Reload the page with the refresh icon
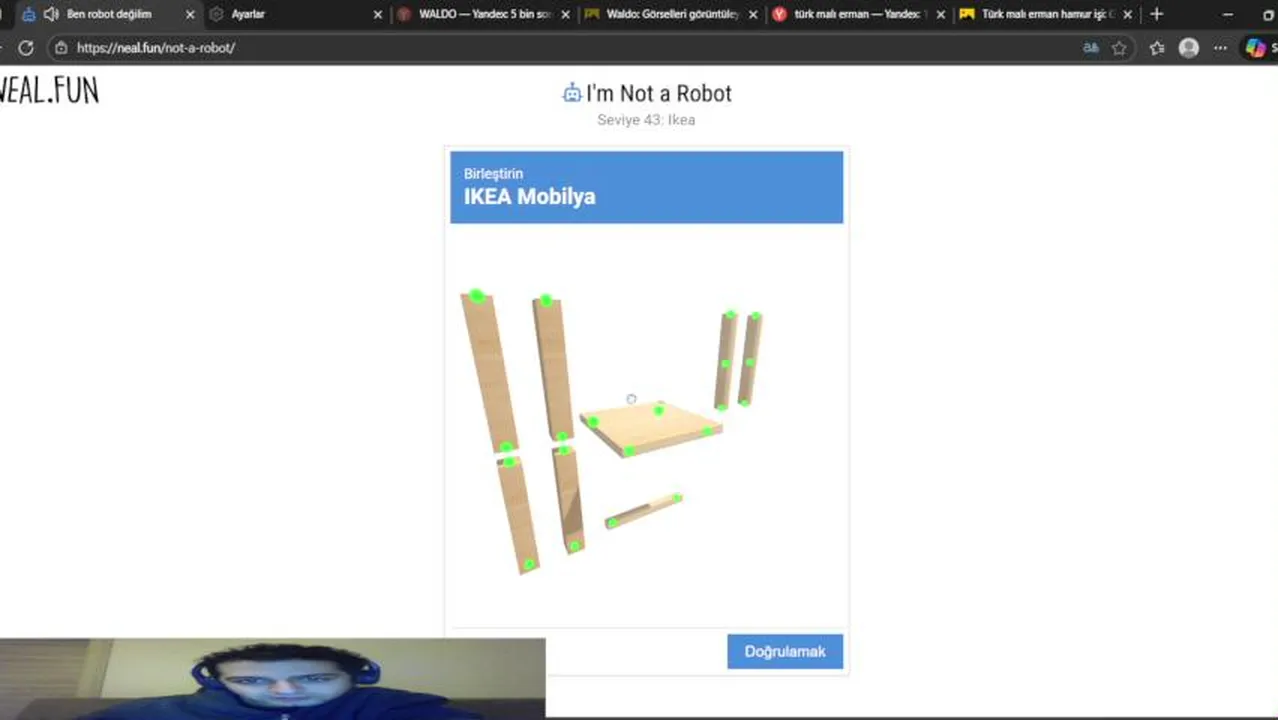The height and width of the screenshot is (720, 1278). pyautogui.click(x=26, y=48)
